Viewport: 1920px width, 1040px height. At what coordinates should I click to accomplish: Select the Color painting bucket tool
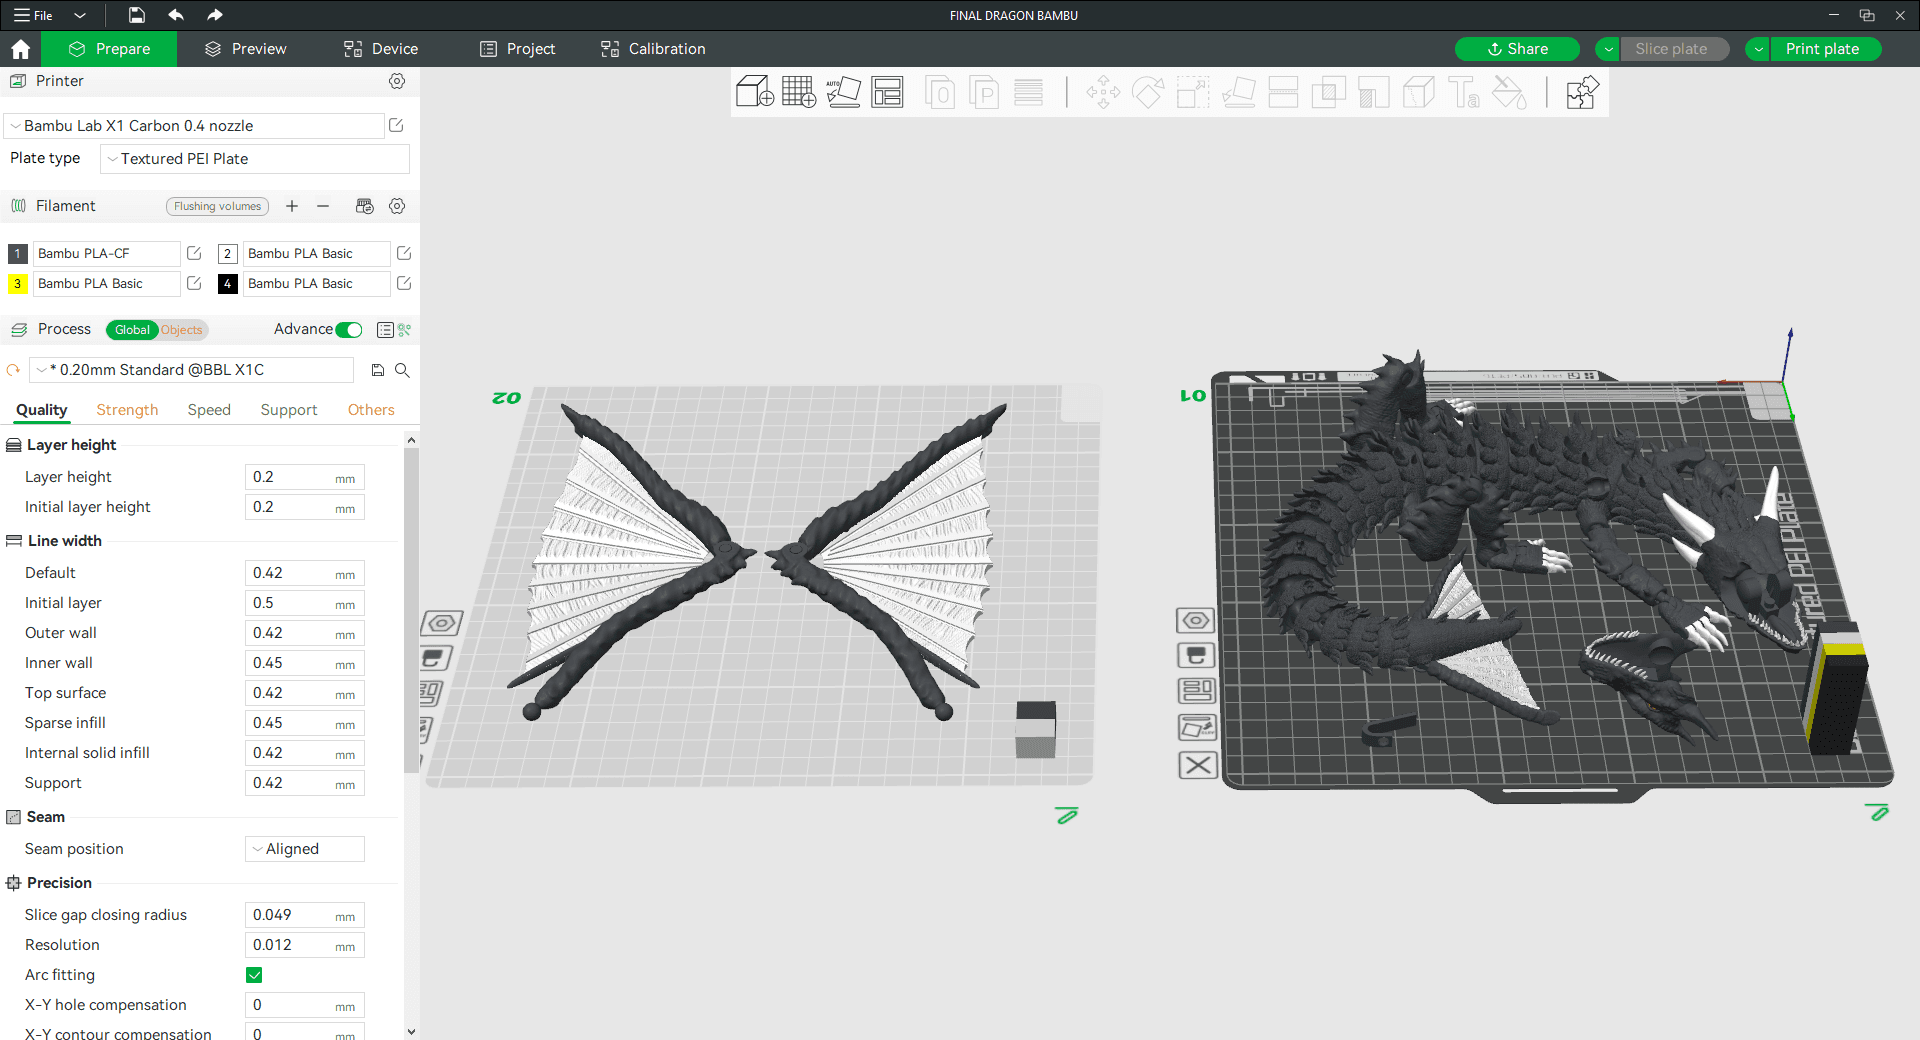[x=1509, y=92]
